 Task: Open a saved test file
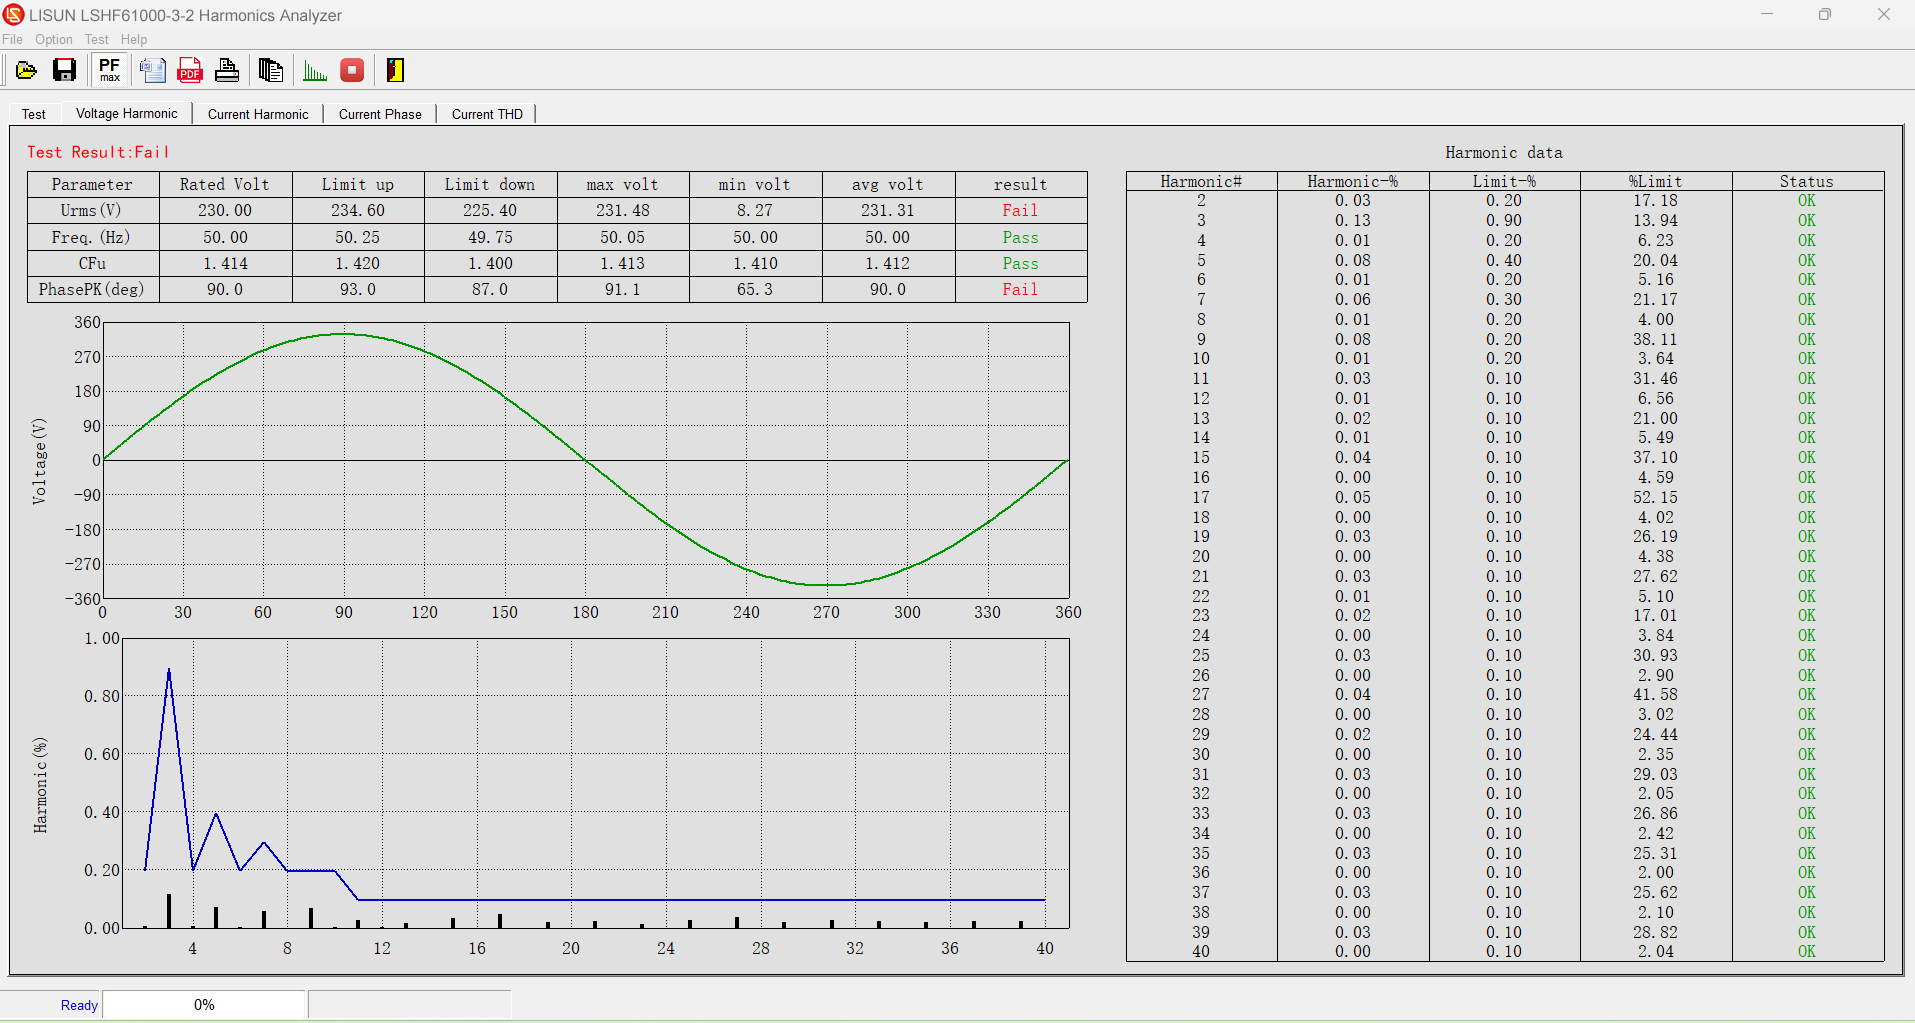coord(25,70)
